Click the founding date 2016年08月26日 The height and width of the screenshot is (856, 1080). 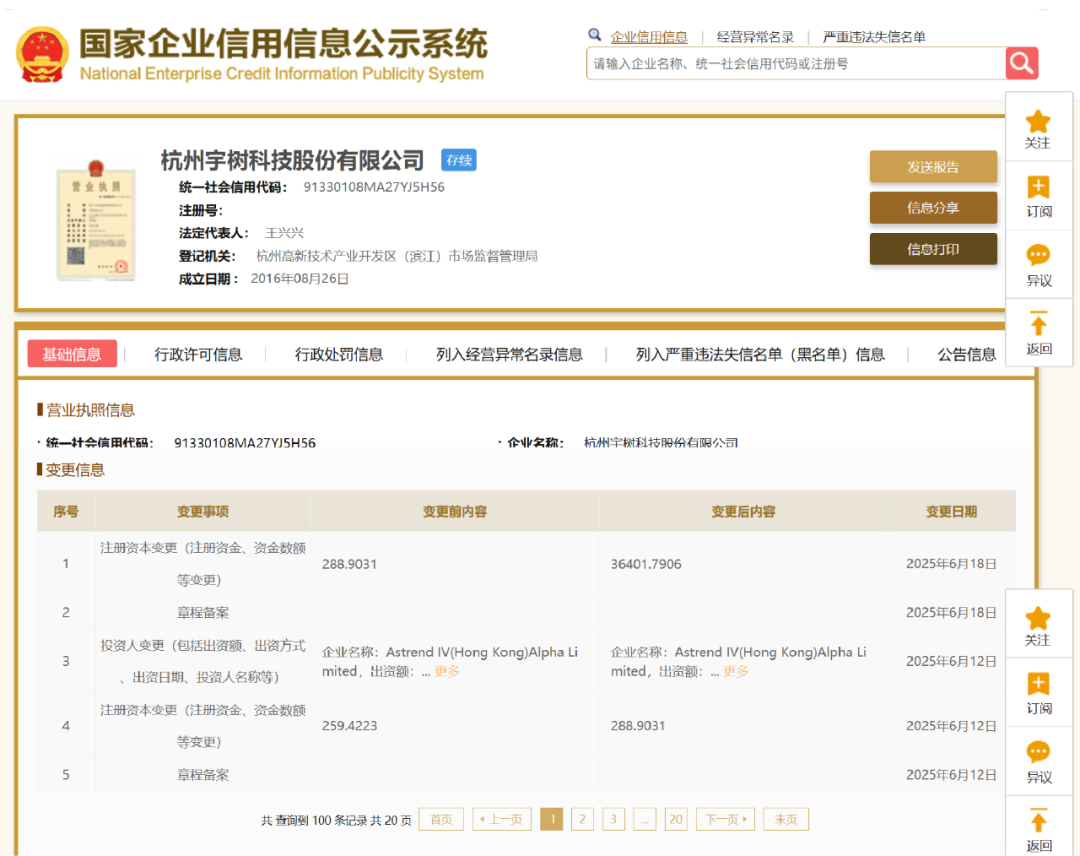[x=300, y=279]
